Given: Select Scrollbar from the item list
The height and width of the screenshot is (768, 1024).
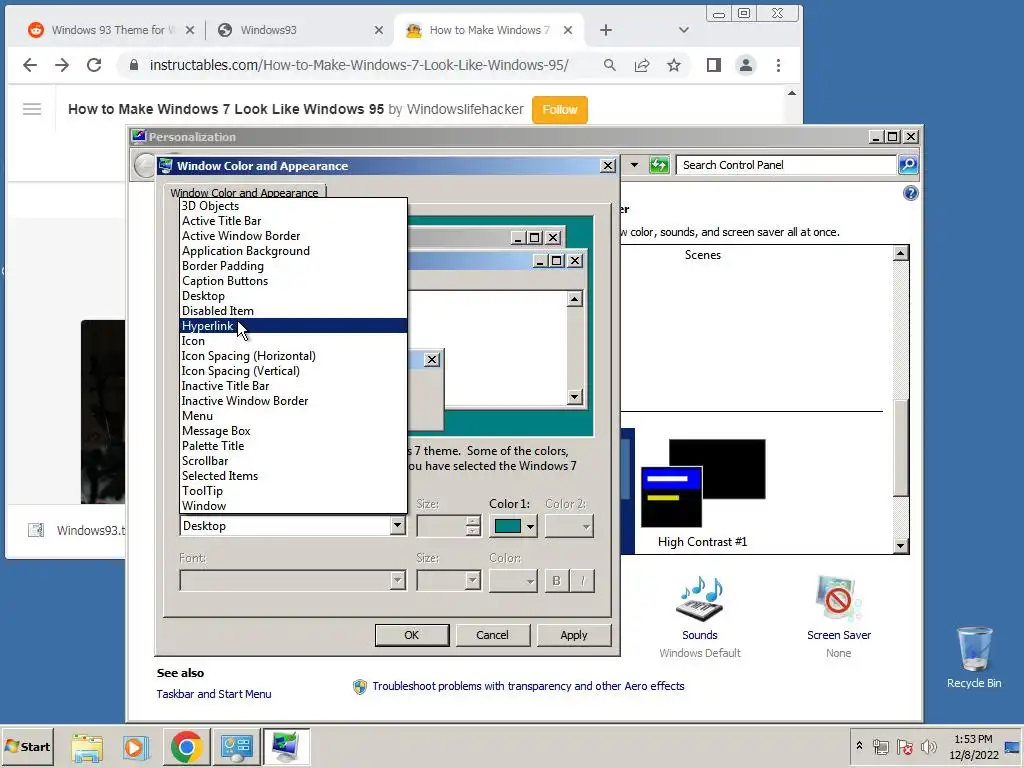Looking at the screenshot, I should pyautogui.click(x=293, y=461).
